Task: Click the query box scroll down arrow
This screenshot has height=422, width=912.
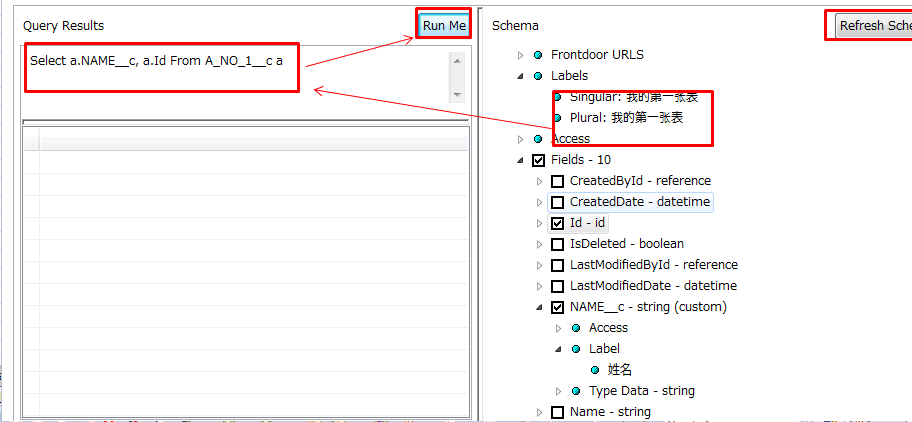Action: pyautogui.click(x=457, y=94)
